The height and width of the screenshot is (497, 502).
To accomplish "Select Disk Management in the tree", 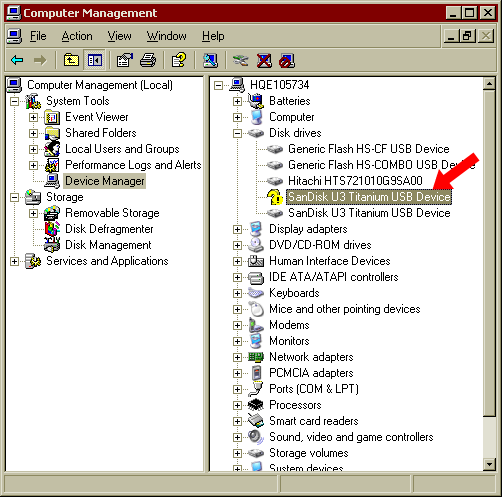I will pyautogui.click(x=108, y=245).
